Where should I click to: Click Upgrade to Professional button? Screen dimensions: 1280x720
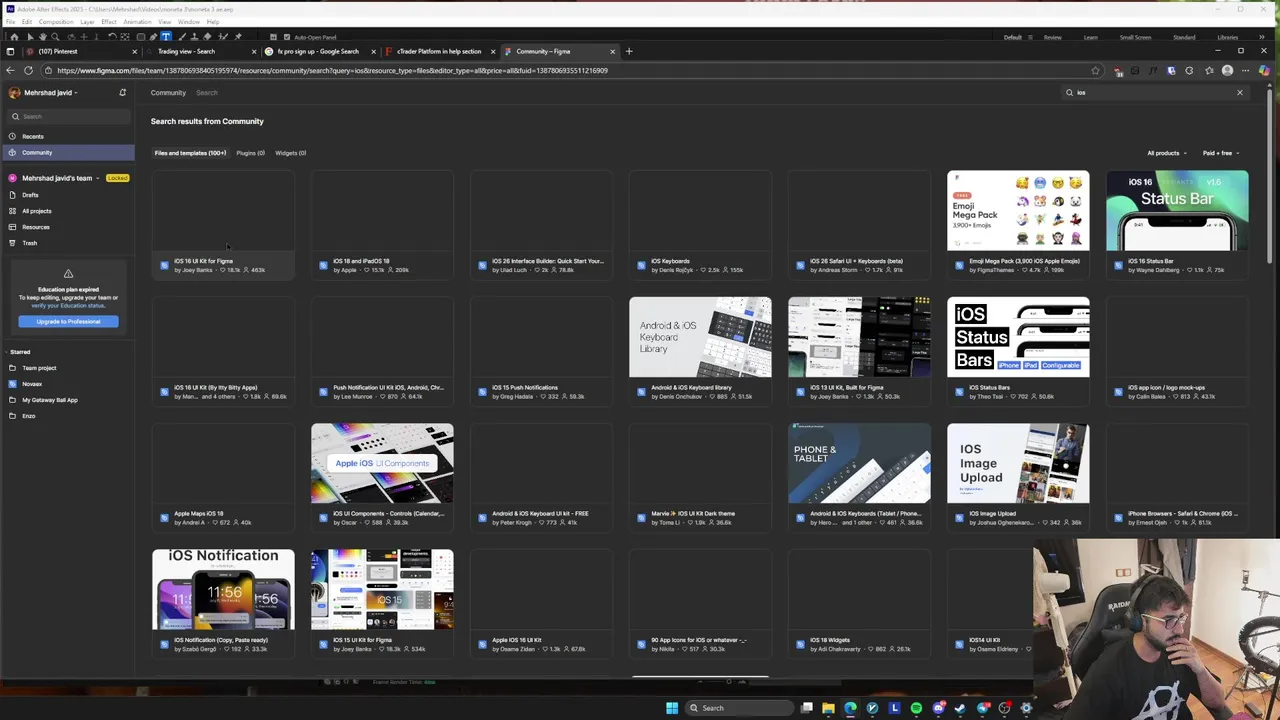pos(68,321)
